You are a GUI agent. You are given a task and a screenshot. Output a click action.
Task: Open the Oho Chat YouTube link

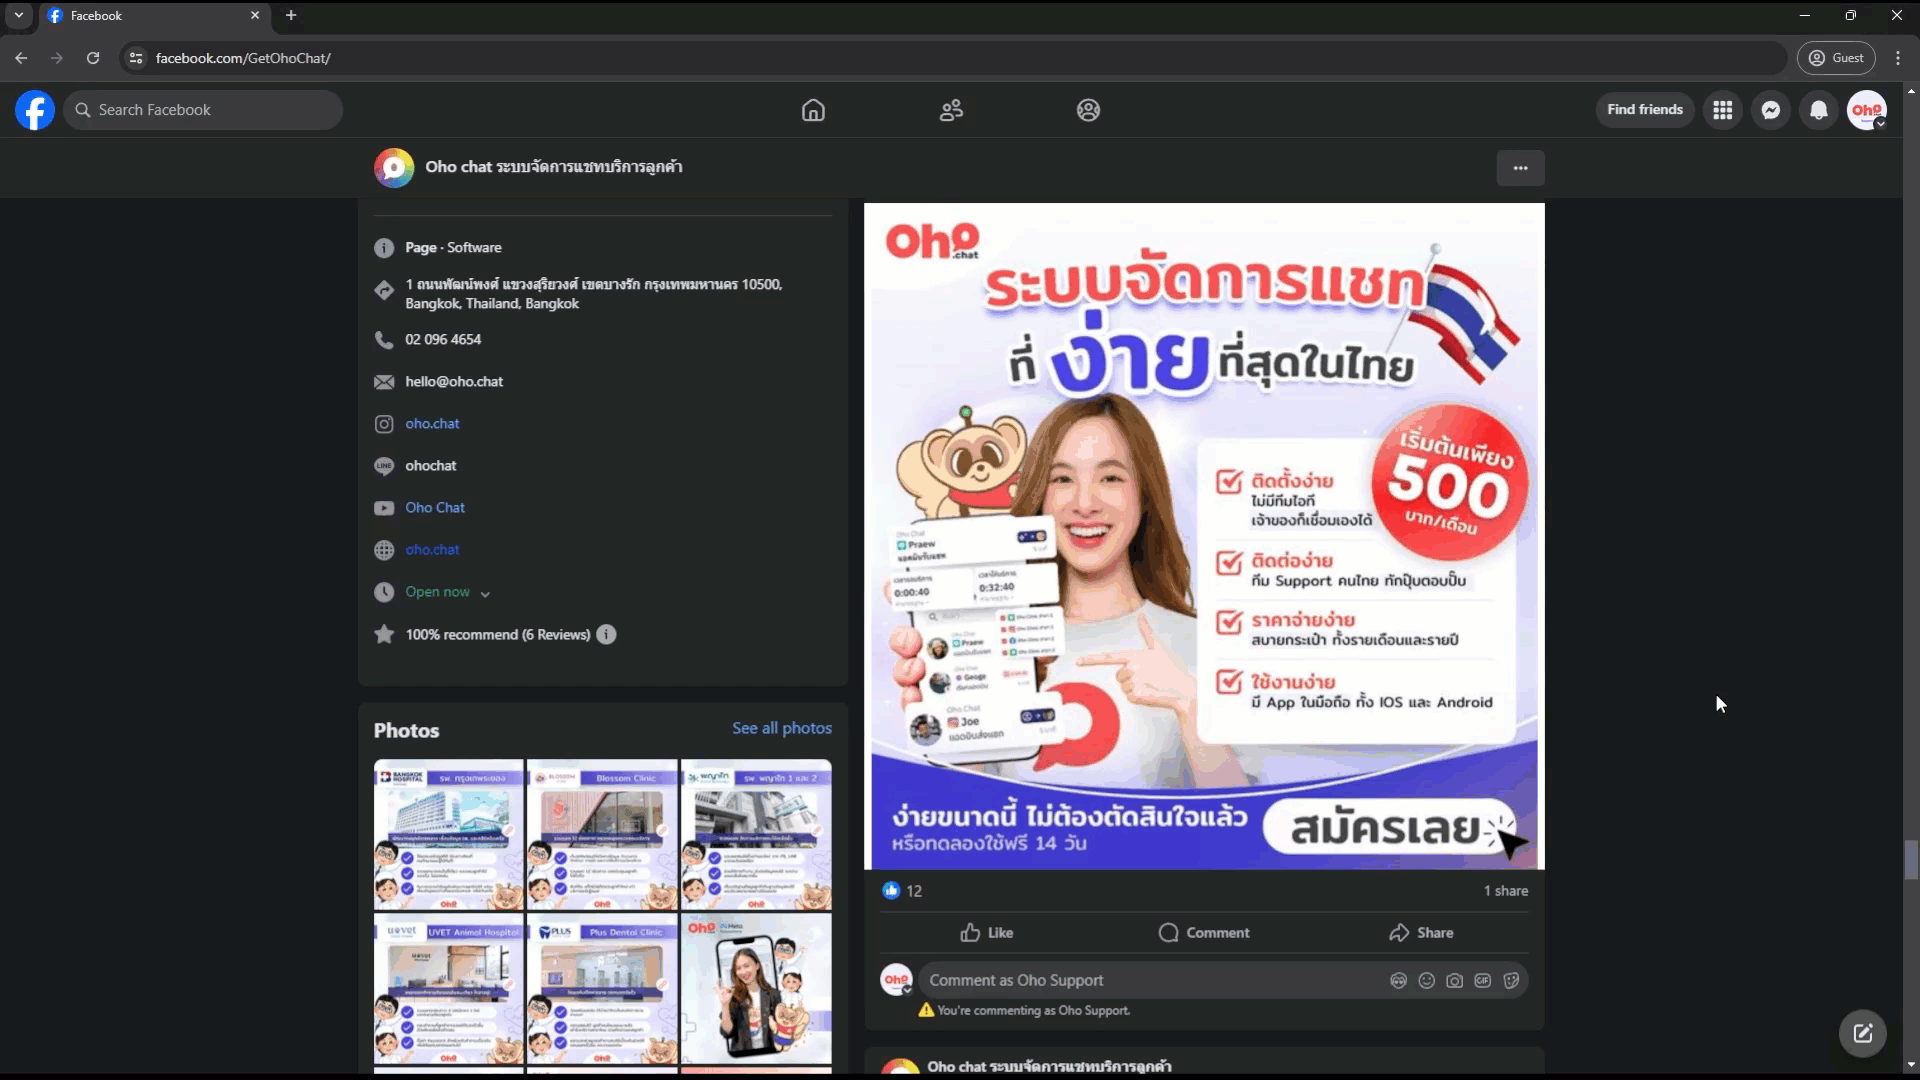(435, 508)
